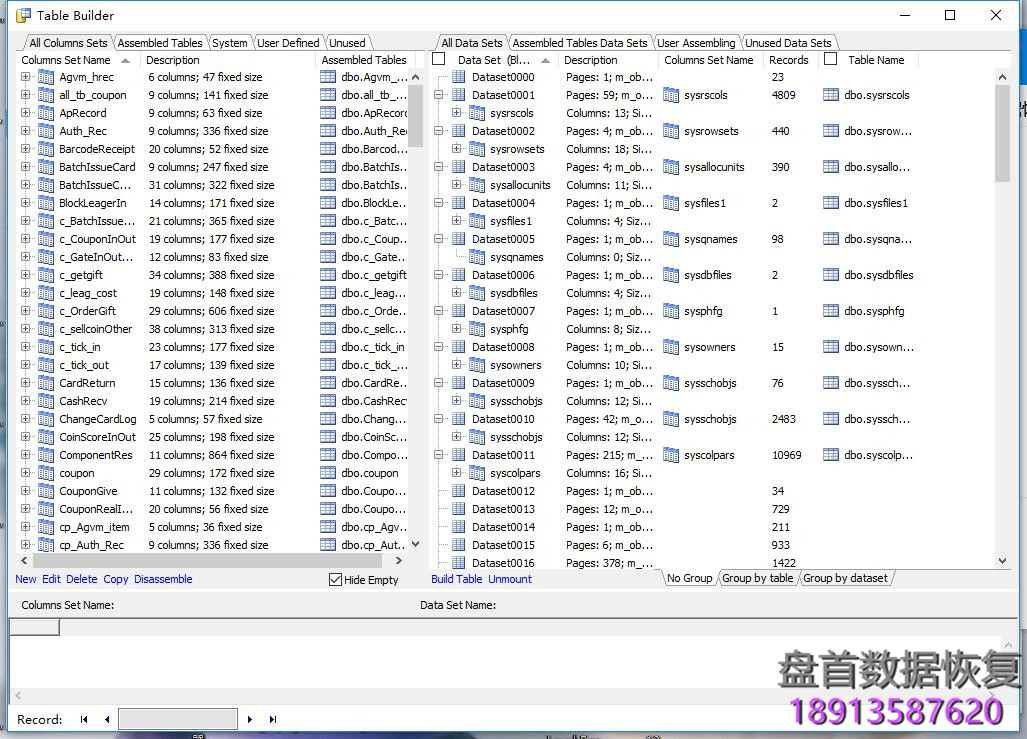Click the Dataset0001 data set icon
Screen dimensions: 1027x739
[x=459, y=95]
